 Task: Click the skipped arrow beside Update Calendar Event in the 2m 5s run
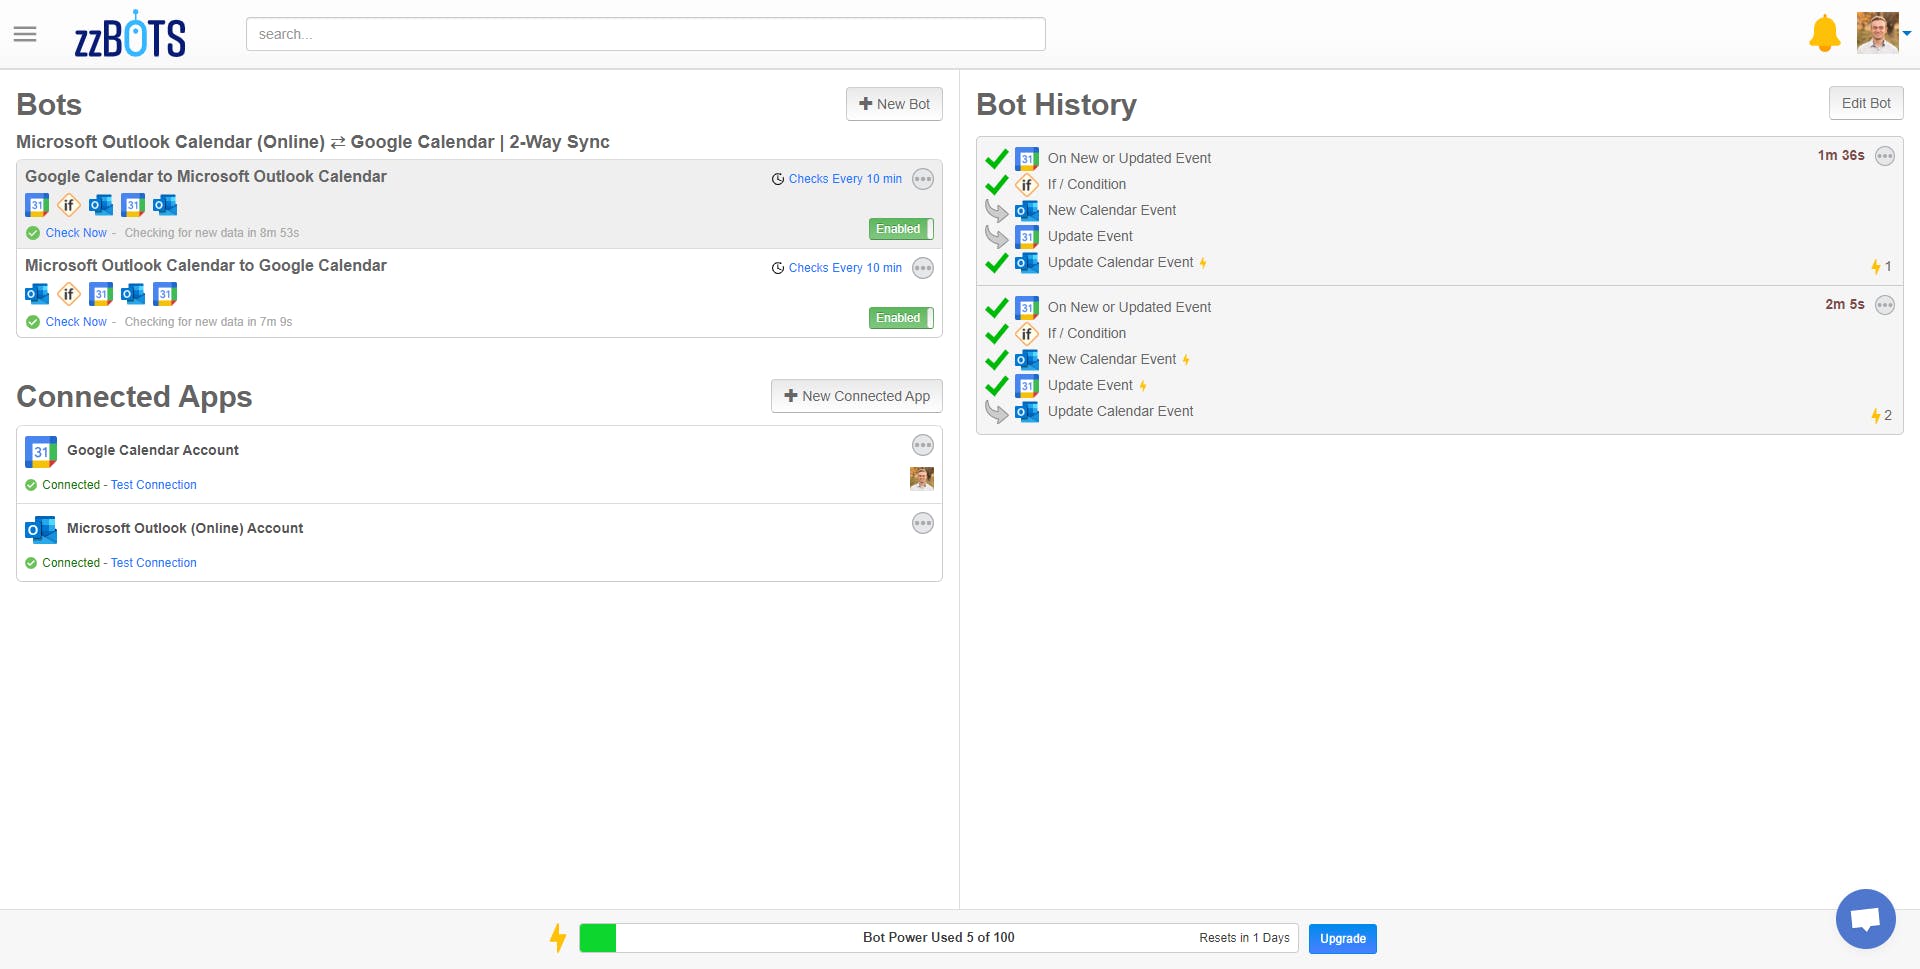[997, 412]
